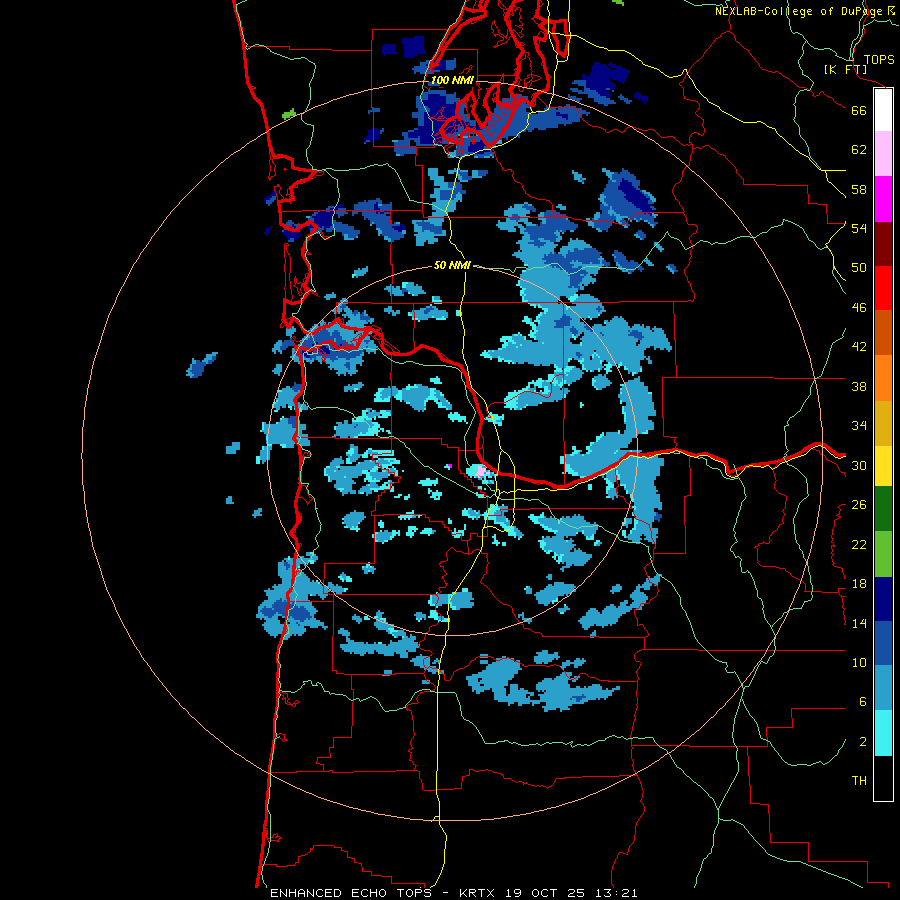Viewport: 900px width, 900px height.
Task: Click the legend value 58
Action: click(859, 189)
